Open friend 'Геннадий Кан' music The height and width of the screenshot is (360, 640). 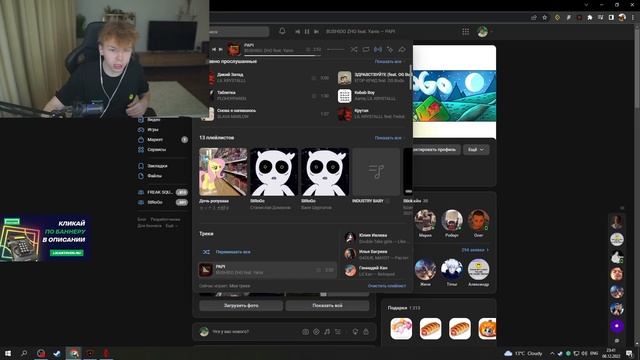click(x=376, y=271)
